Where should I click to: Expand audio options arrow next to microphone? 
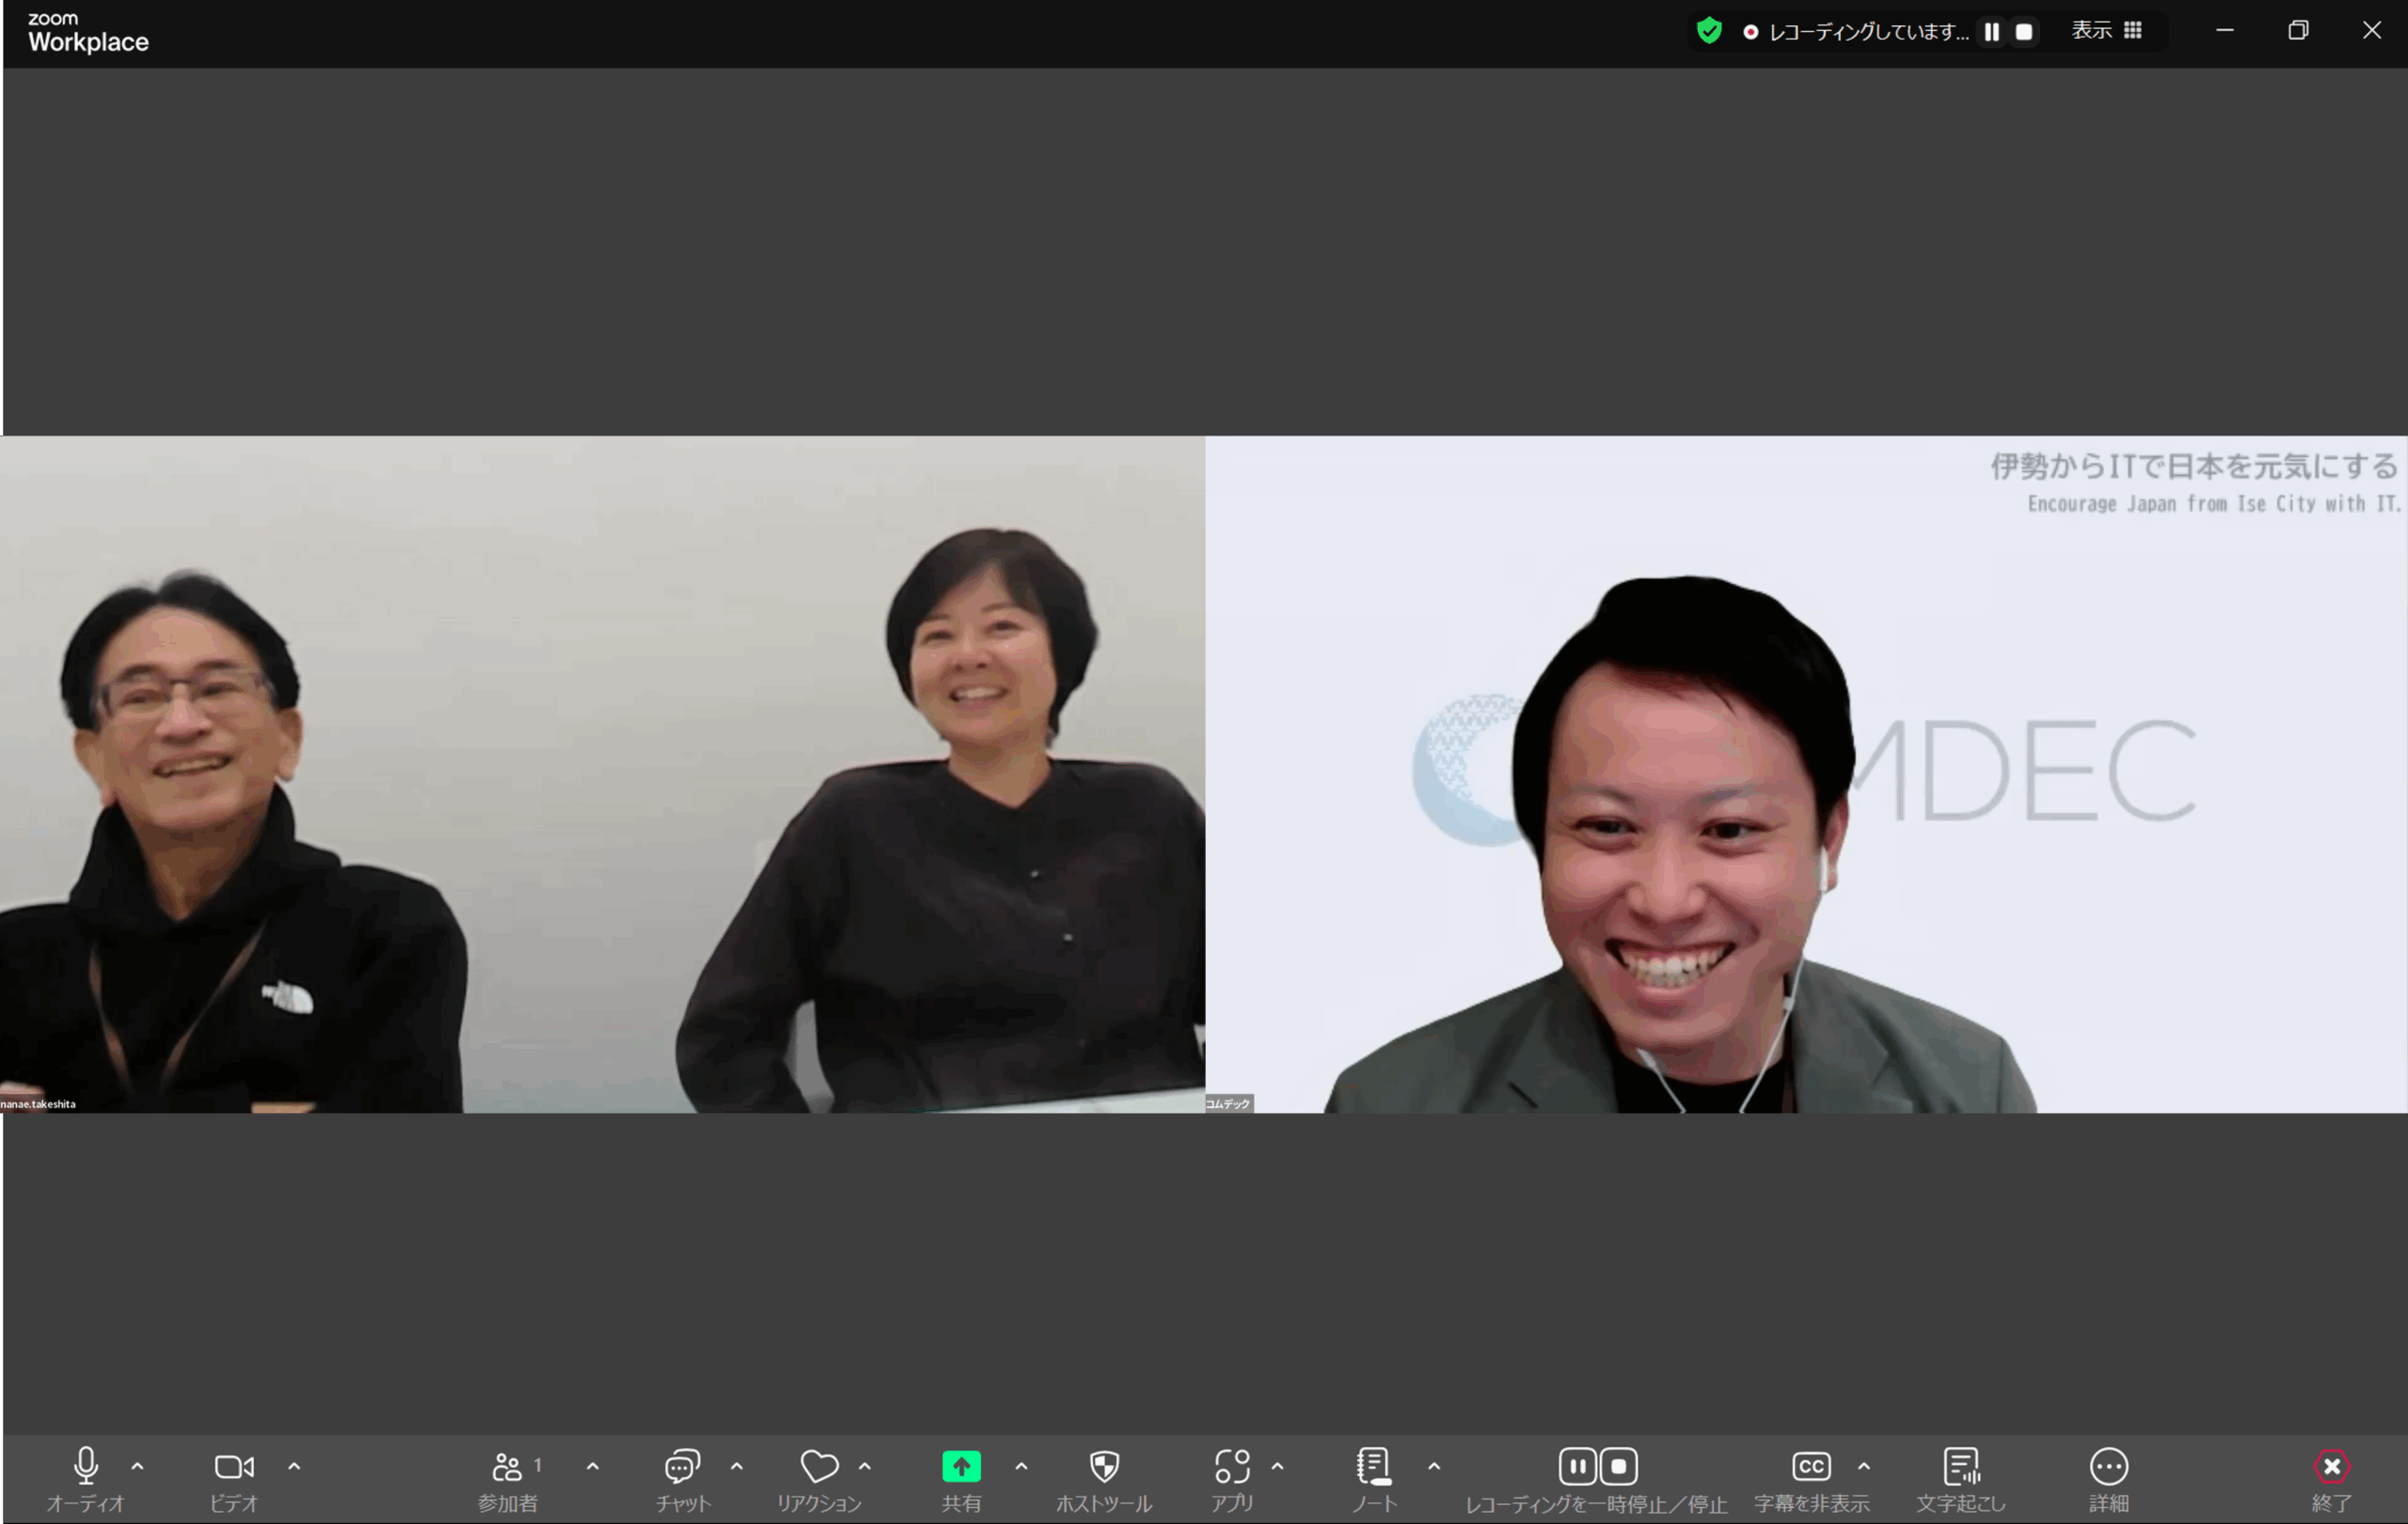tap(138, 1467)
